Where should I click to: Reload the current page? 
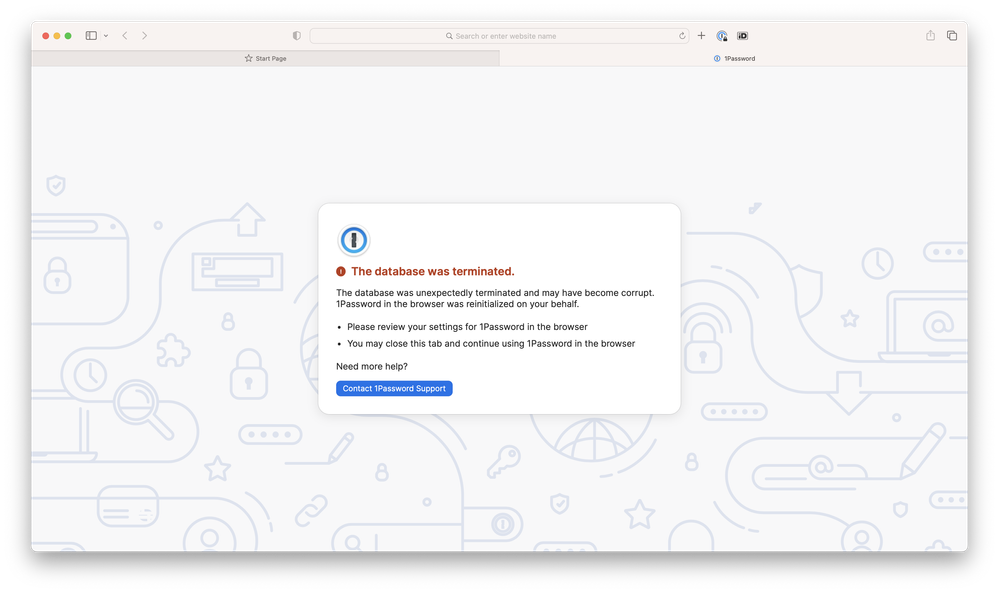tap(682, 36)
